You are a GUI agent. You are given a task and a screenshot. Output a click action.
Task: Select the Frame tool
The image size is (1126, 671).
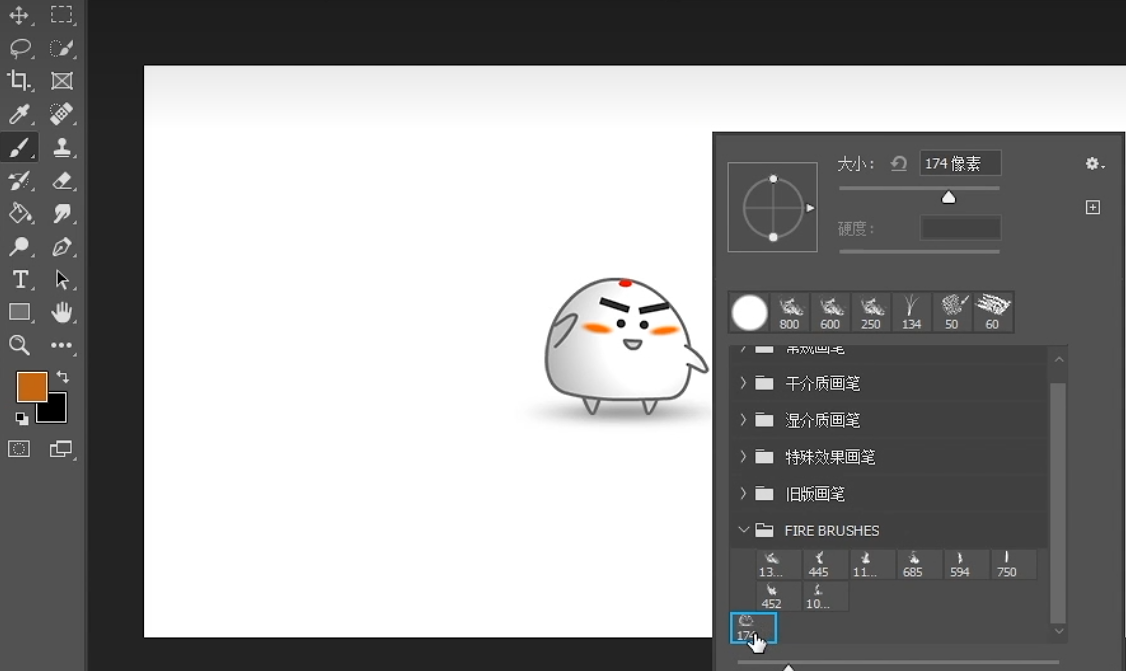61,80
